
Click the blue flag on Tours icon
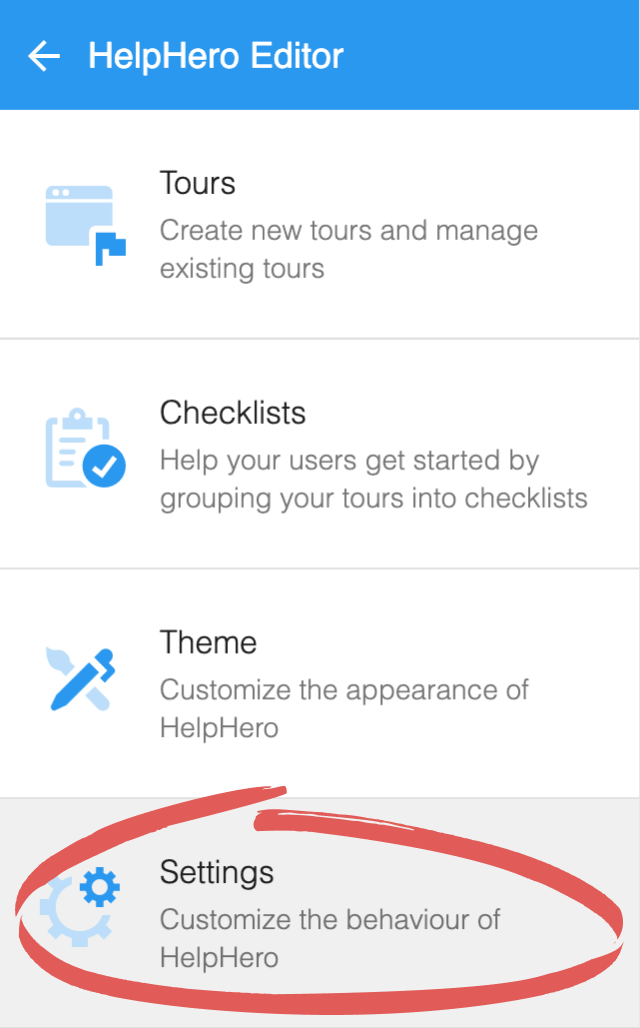point(110,247)
